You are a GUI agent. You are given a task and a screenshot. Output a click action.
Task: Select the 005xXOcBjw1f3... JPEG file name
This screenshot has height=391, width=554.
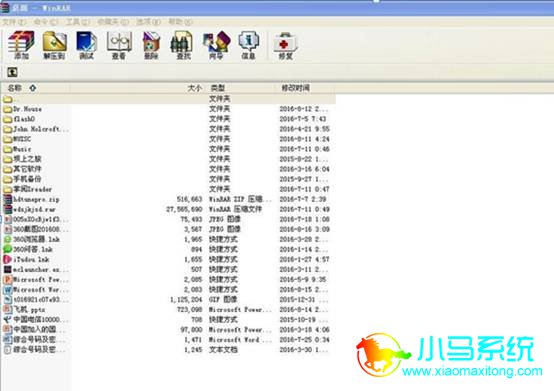(x=41, y=219)
